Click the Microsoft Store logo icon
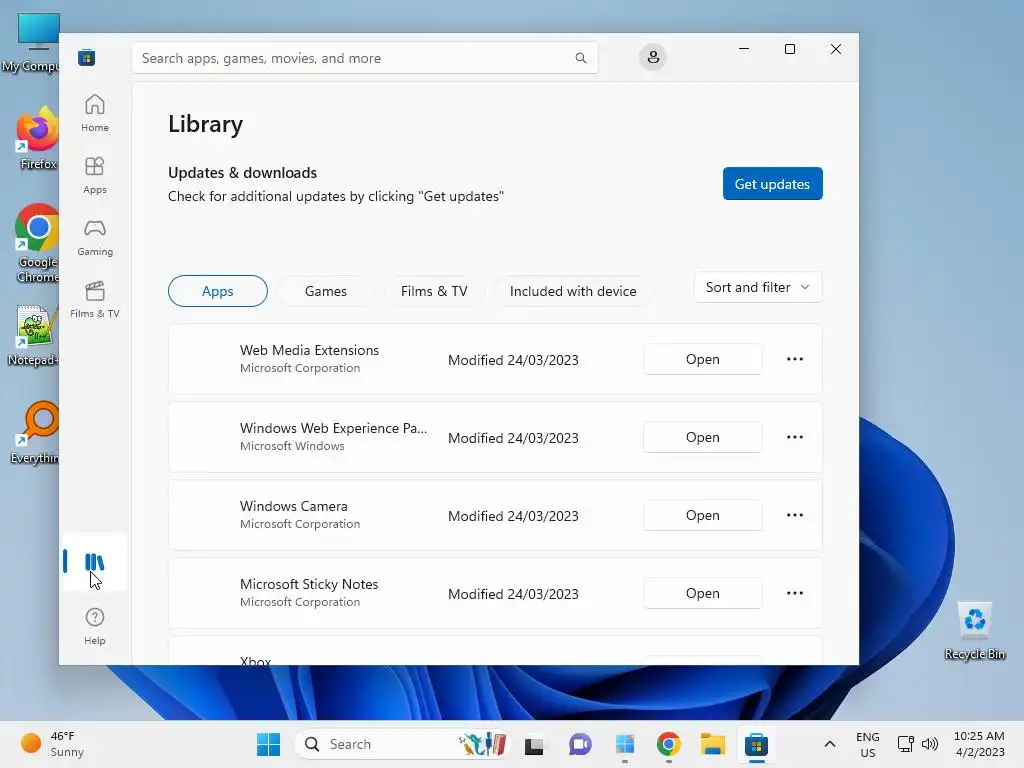1024x768 pixels. point(86,58)
